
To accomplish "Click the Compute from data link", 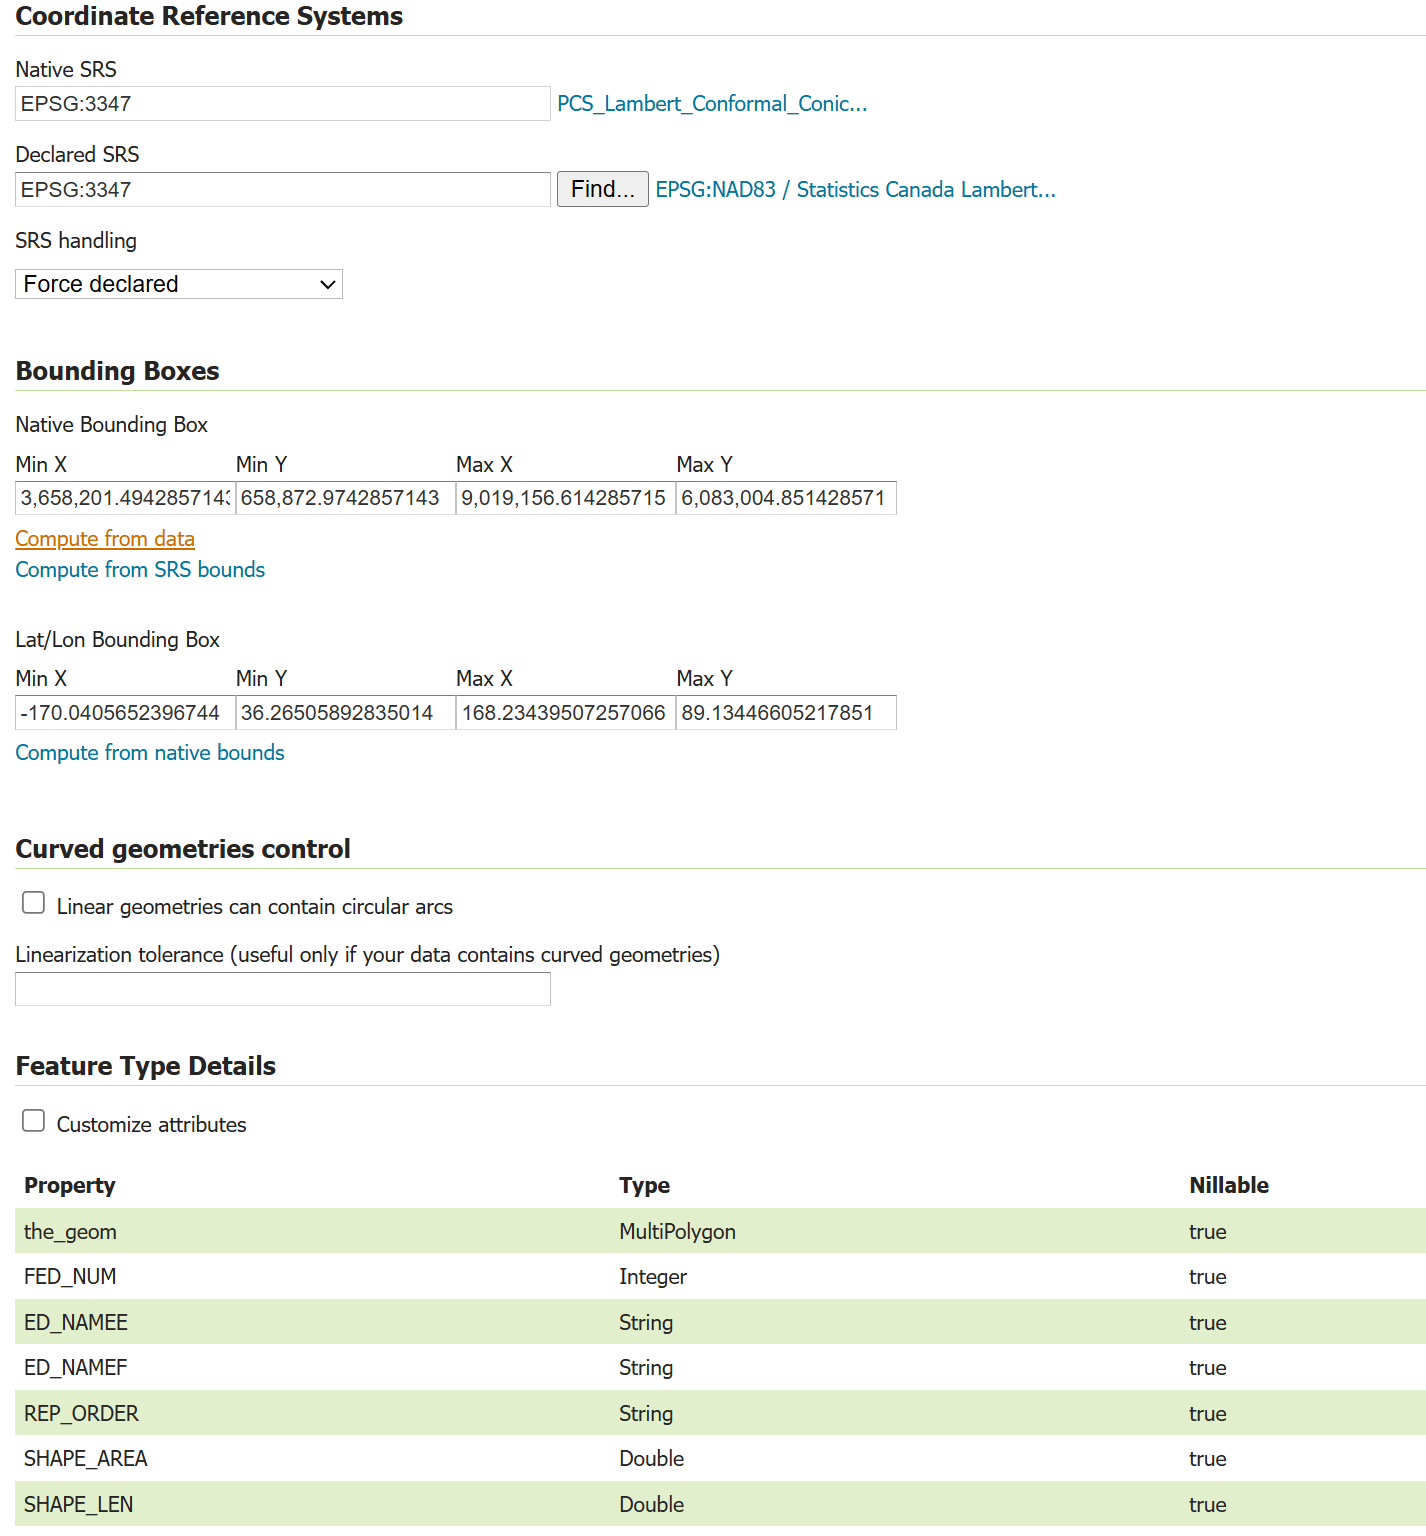I will tap(105, 539).
